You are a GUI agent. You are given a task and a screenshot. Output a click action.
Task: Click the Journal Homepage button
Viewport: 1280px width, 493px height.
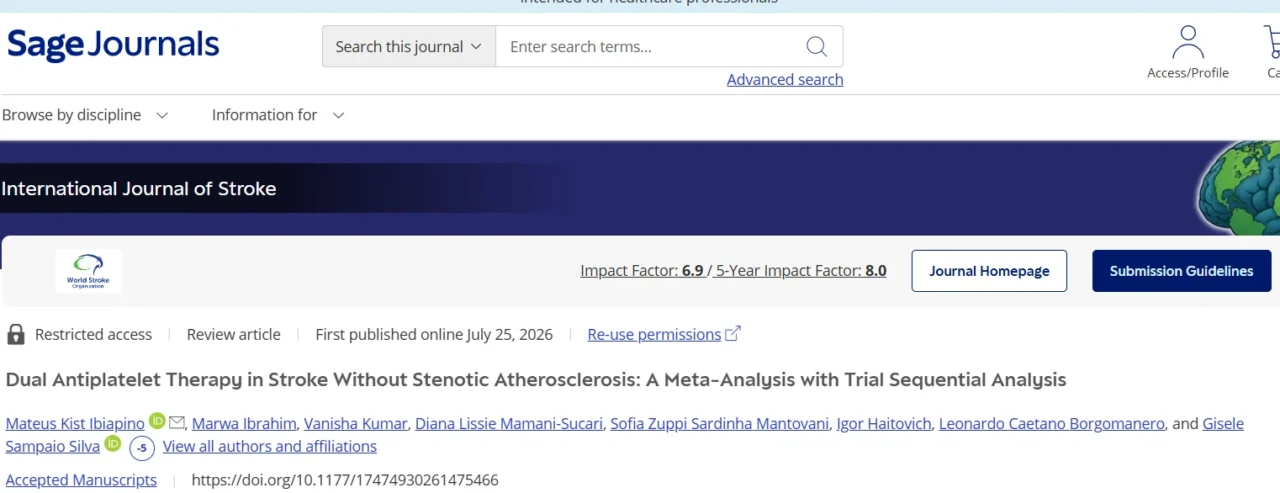989,271
